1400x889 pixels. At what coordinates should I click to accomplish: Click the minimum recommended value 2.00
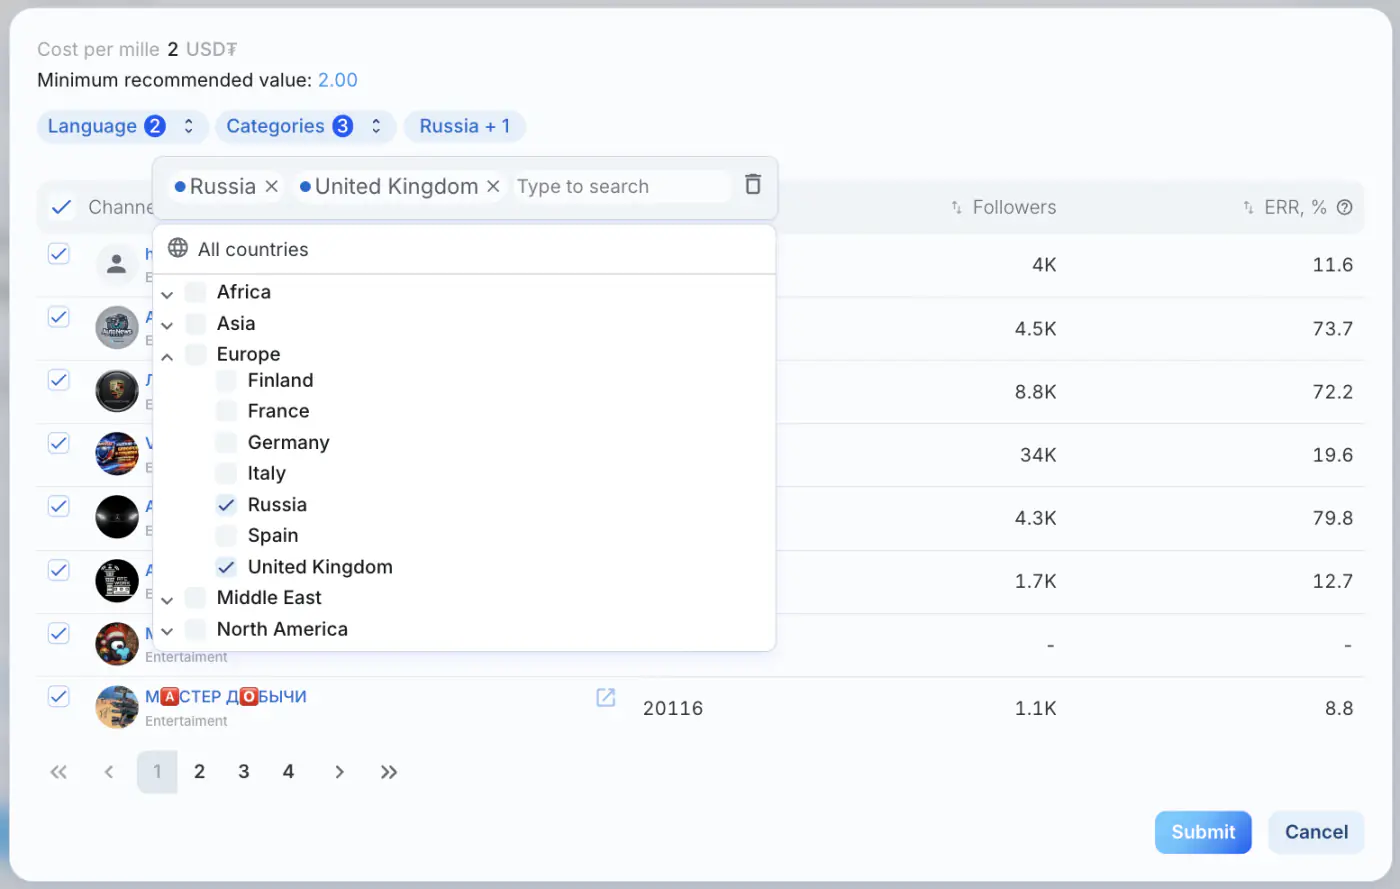coord(338,80)
